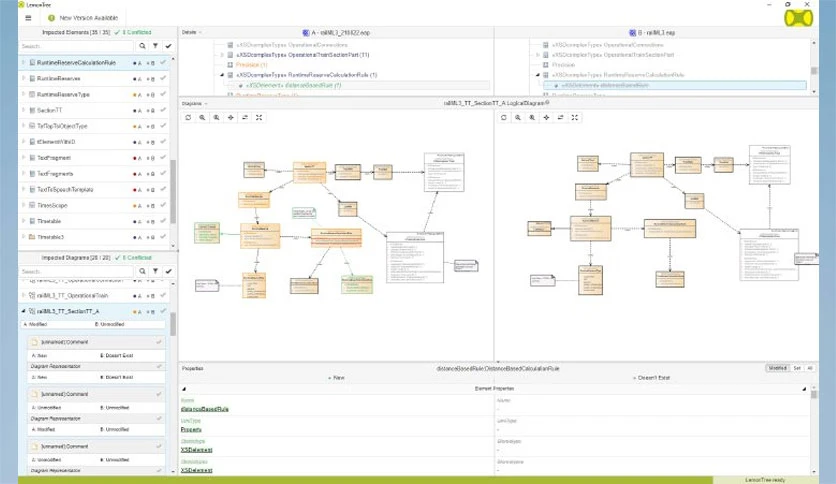Expand the railML3_TT_OperationalTrain diagram row
This screenshot has width=836, height=484.
[x=23, y=295]
